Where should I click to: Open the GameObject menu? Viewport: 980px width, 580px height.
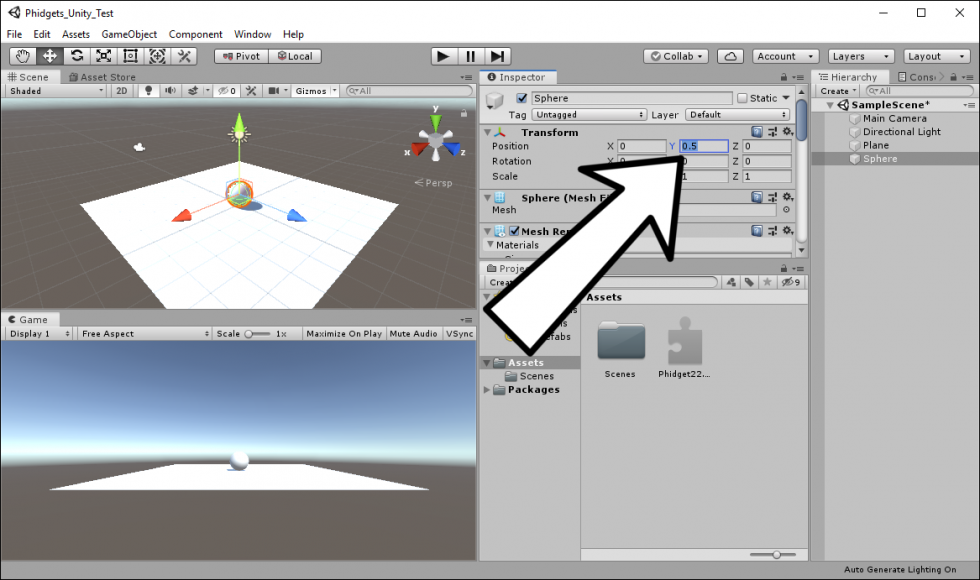[x=129, y=34]
